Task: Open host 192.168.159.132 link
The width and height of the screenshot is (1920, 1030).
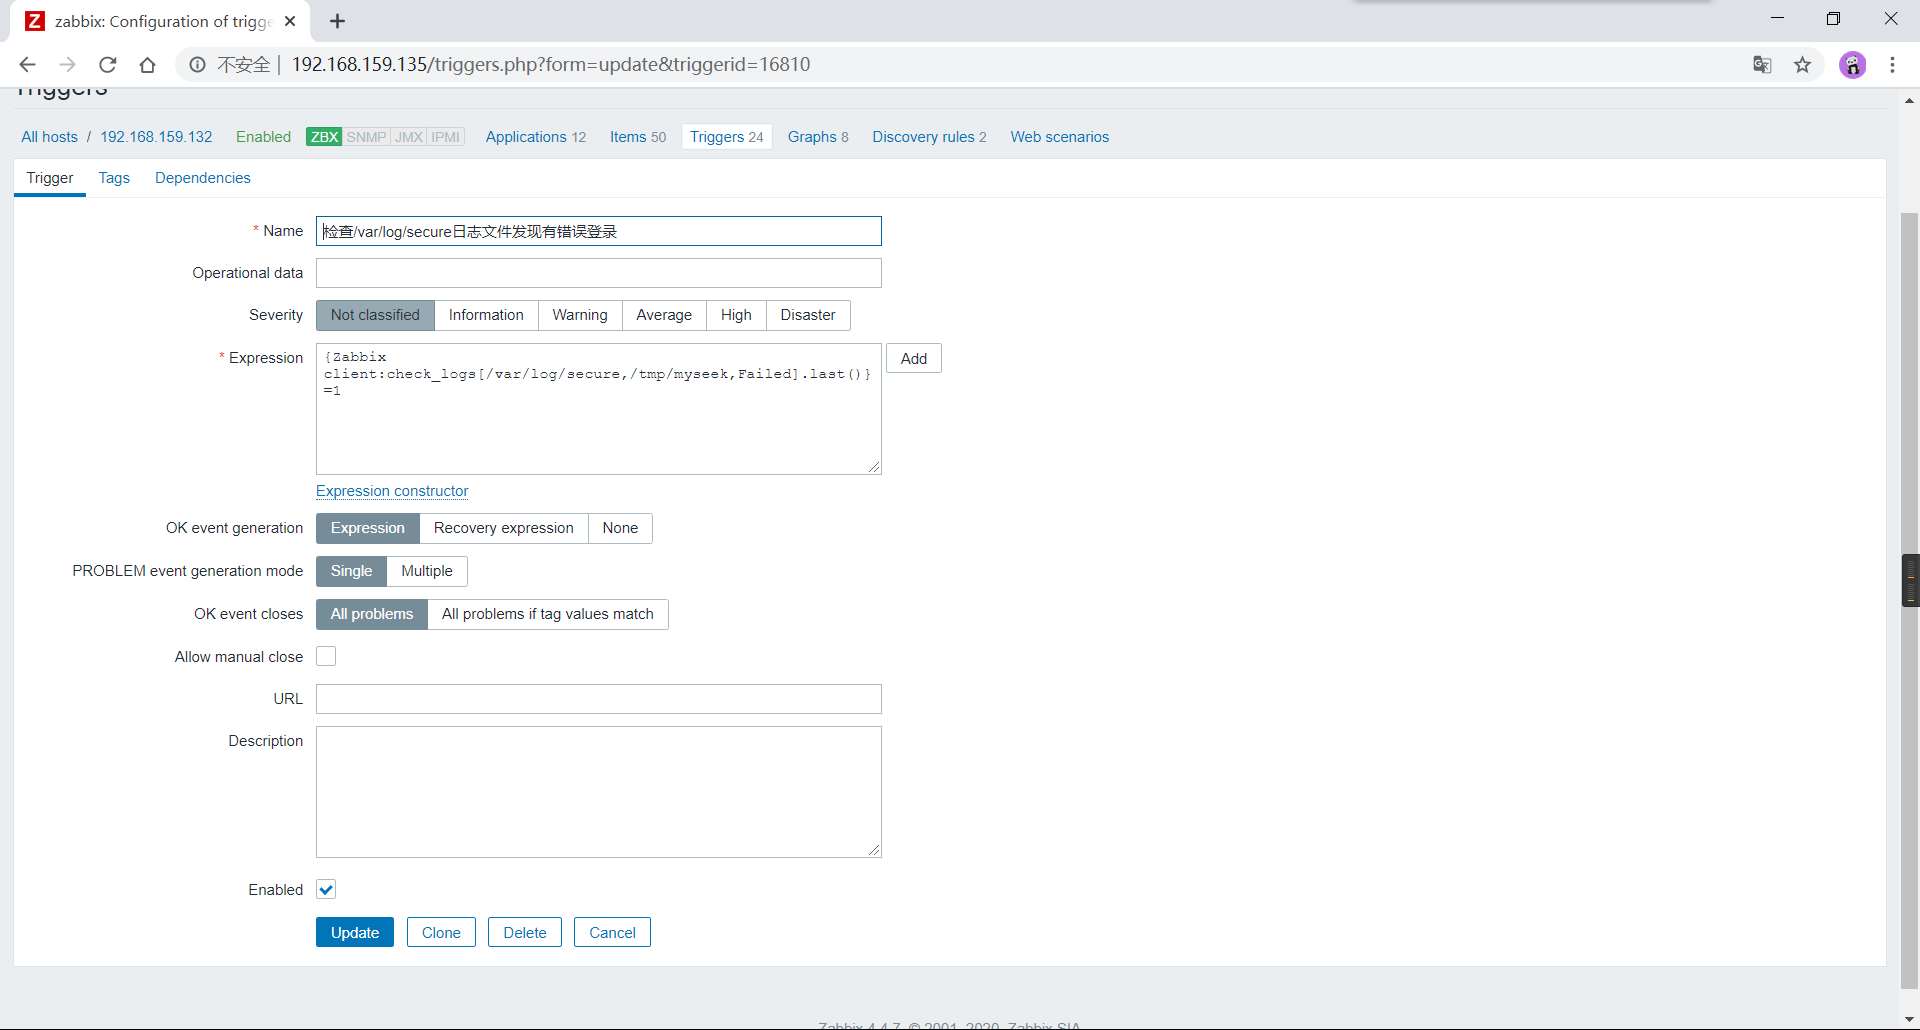Action: click(156, 137)
